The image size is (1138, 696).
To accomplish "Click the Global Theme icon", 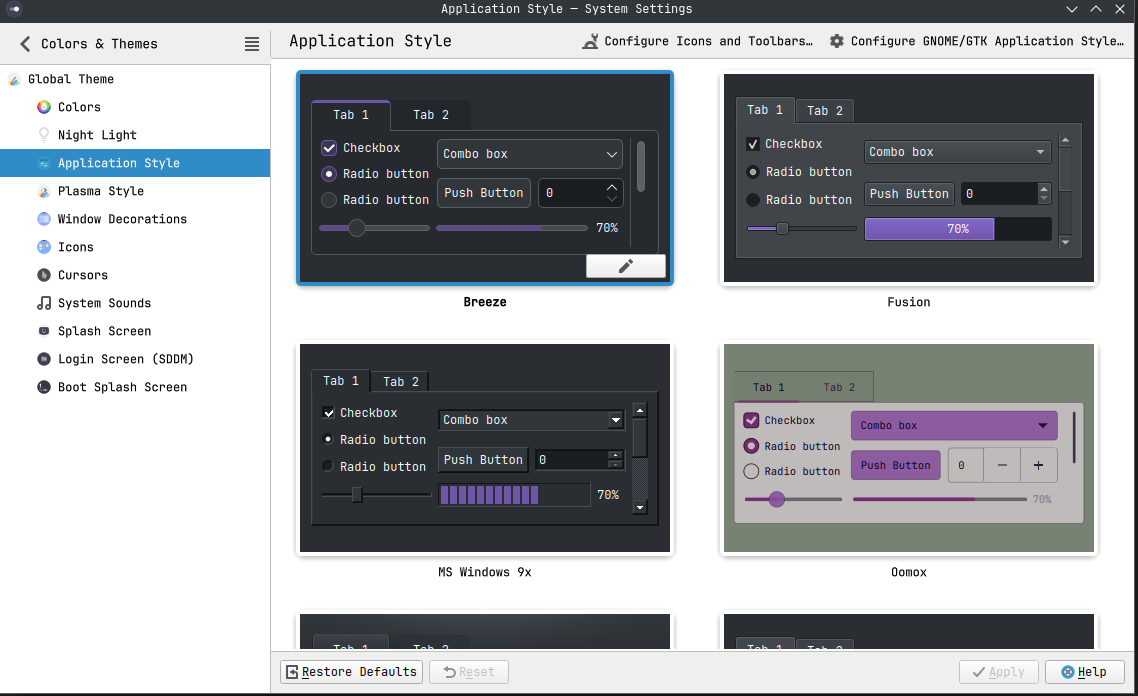I will click(x=14, y=79).
